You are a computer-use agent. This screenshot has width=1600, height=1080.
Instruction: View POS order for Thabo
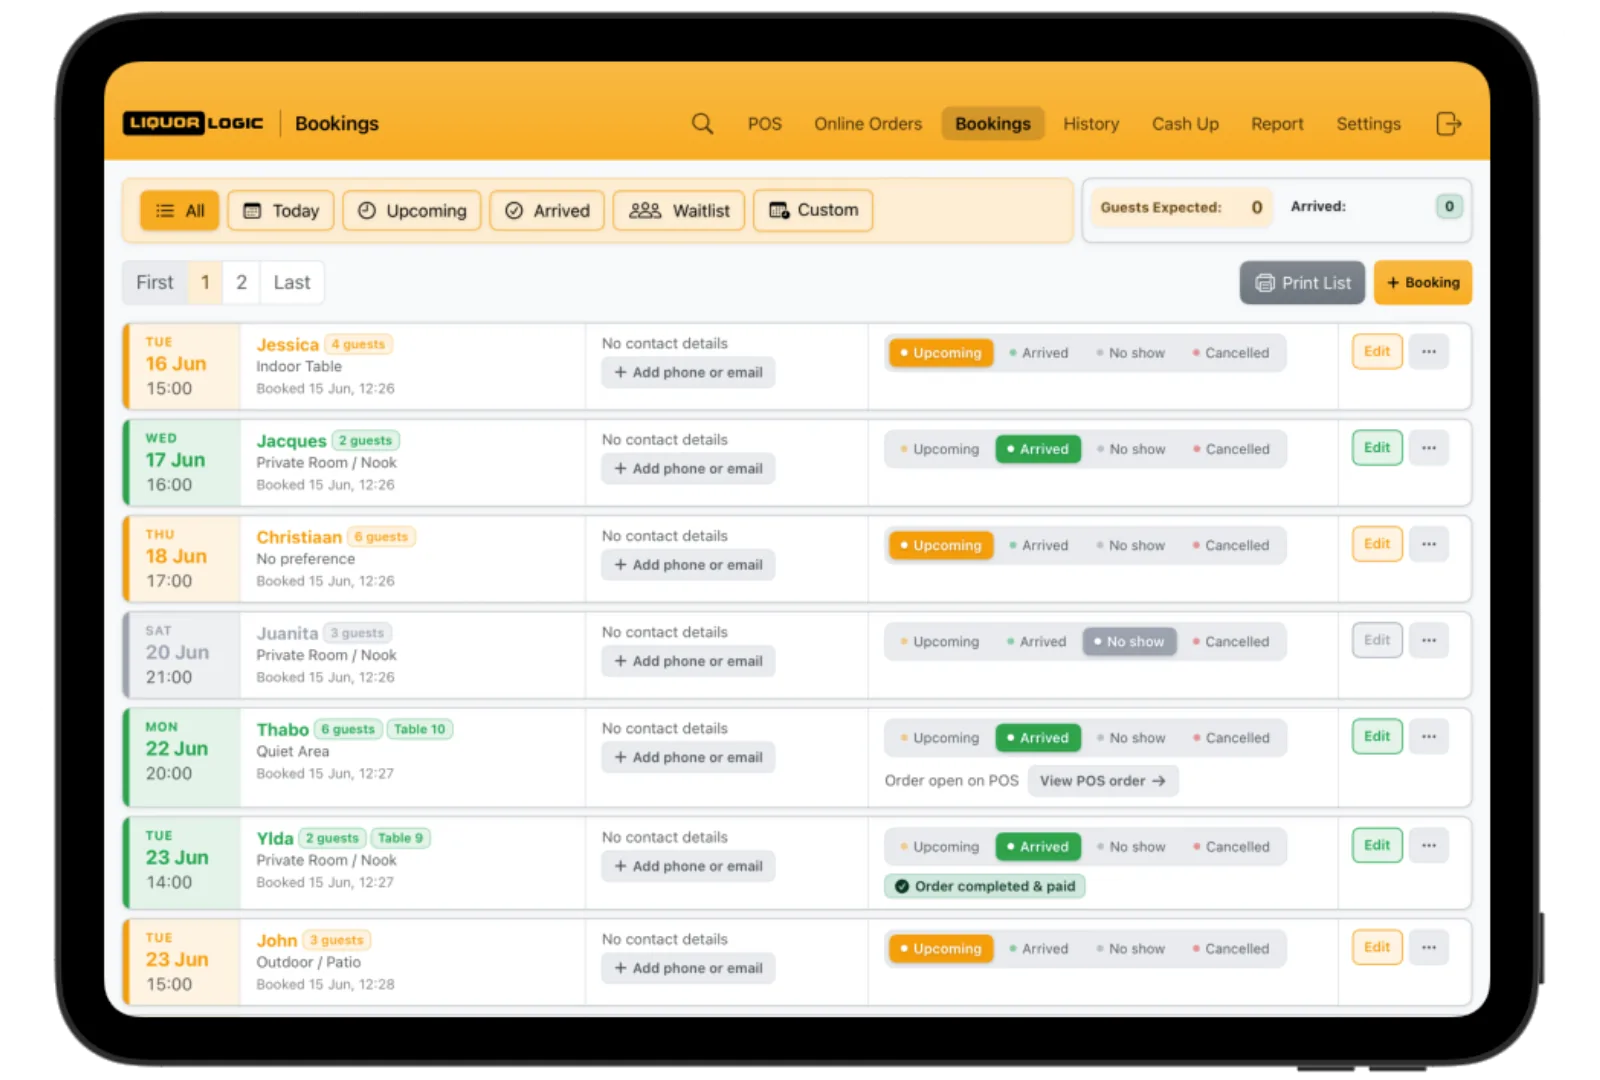(x=1103, y=781)
